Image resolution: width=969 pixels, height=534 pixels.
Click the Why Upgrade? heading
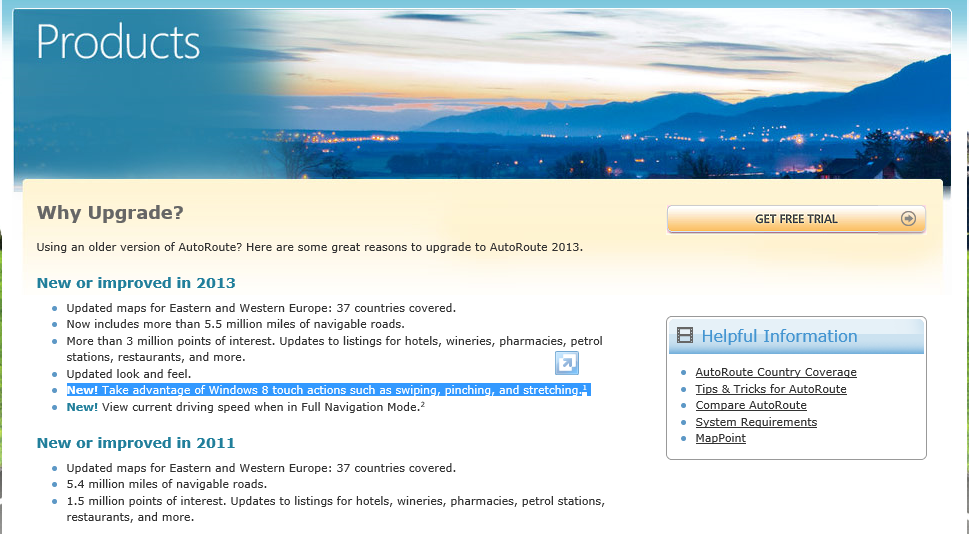110,213
